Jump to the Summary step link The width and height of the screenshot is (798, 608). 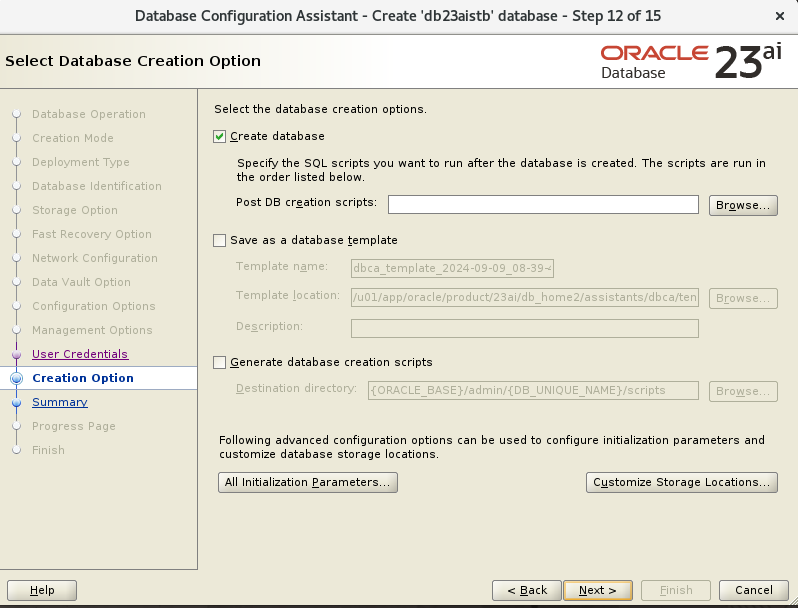60,402
